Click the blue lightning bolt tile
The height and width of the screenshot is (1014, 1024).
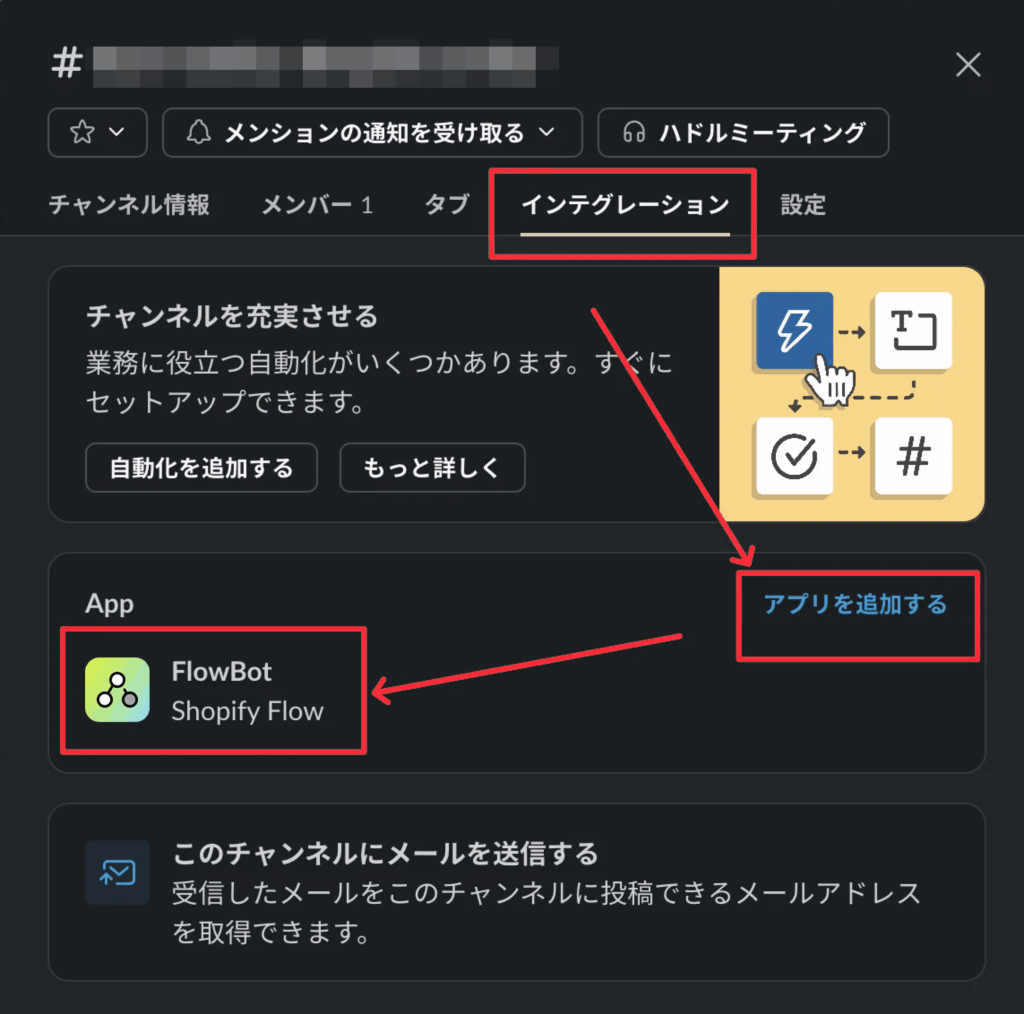click(794, 330)
